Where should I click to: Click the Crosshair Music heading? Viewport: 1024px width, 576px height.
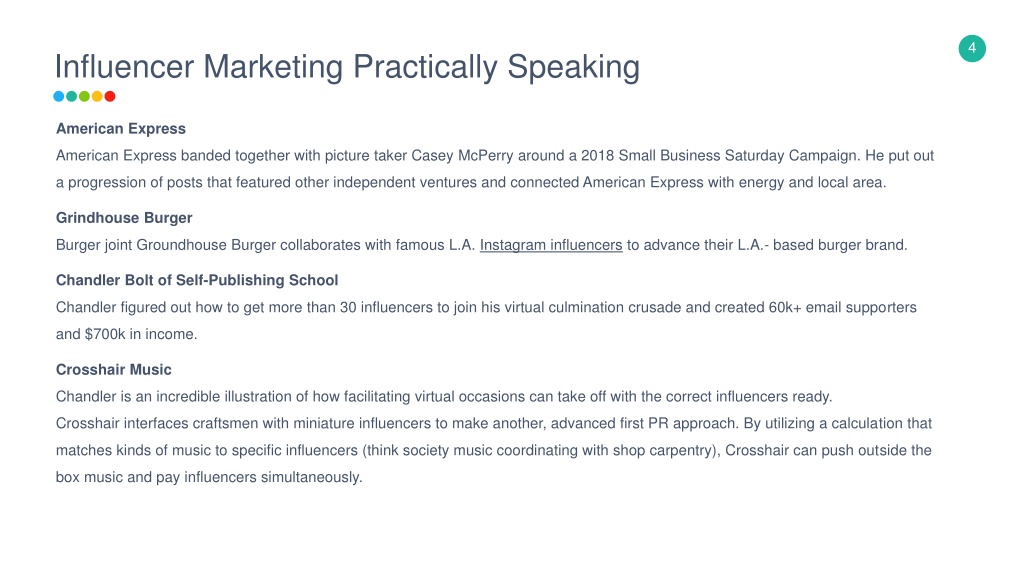coord(114,370)
